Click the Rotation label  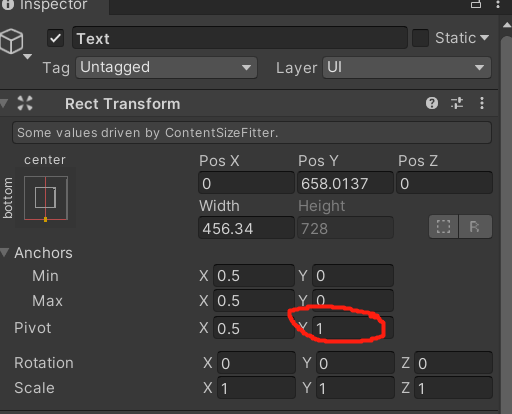tap(44, 363)
